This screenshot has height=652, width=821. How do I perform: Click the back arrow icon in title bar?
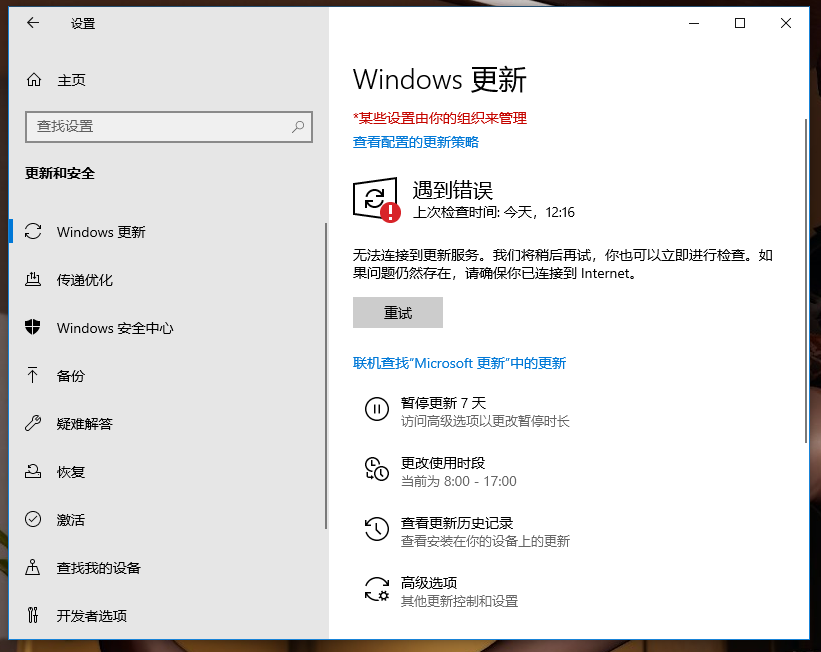(33, 23)
